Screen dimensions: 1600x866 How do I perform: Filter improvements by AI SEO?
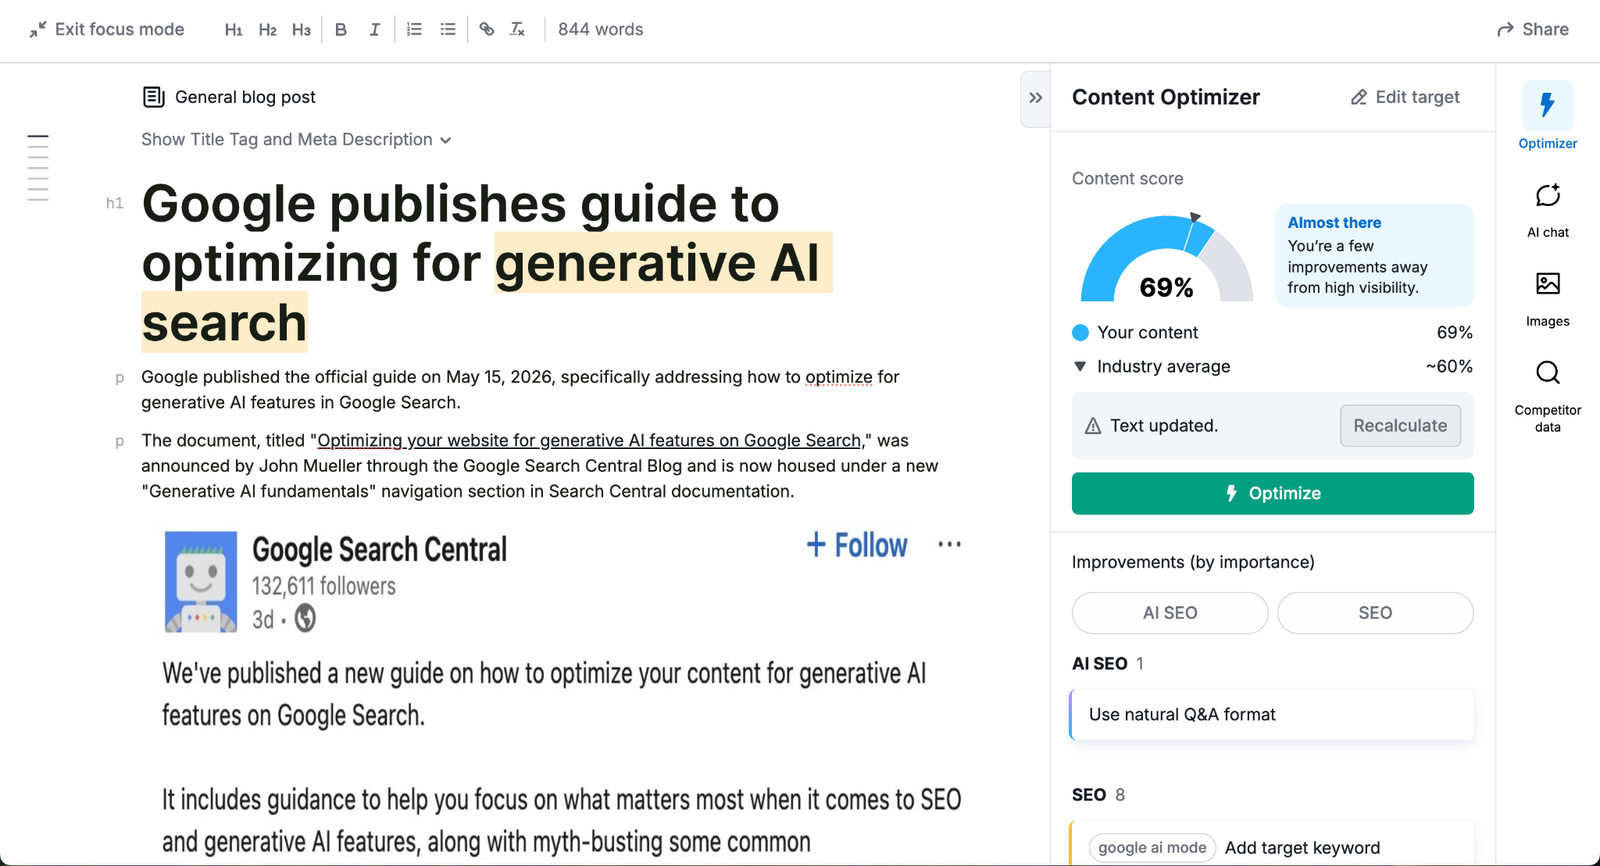tap(1170, 613)
